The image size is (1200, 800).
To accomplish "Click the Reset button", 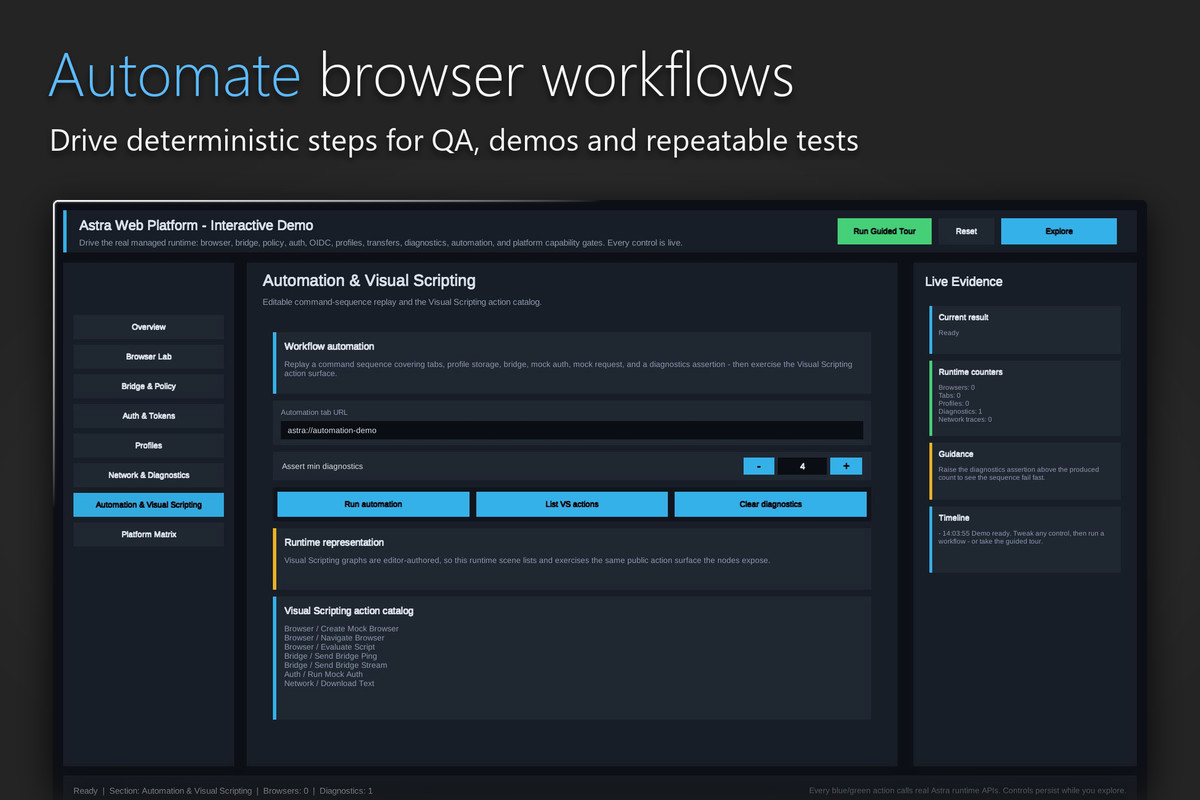I will 966,231.
